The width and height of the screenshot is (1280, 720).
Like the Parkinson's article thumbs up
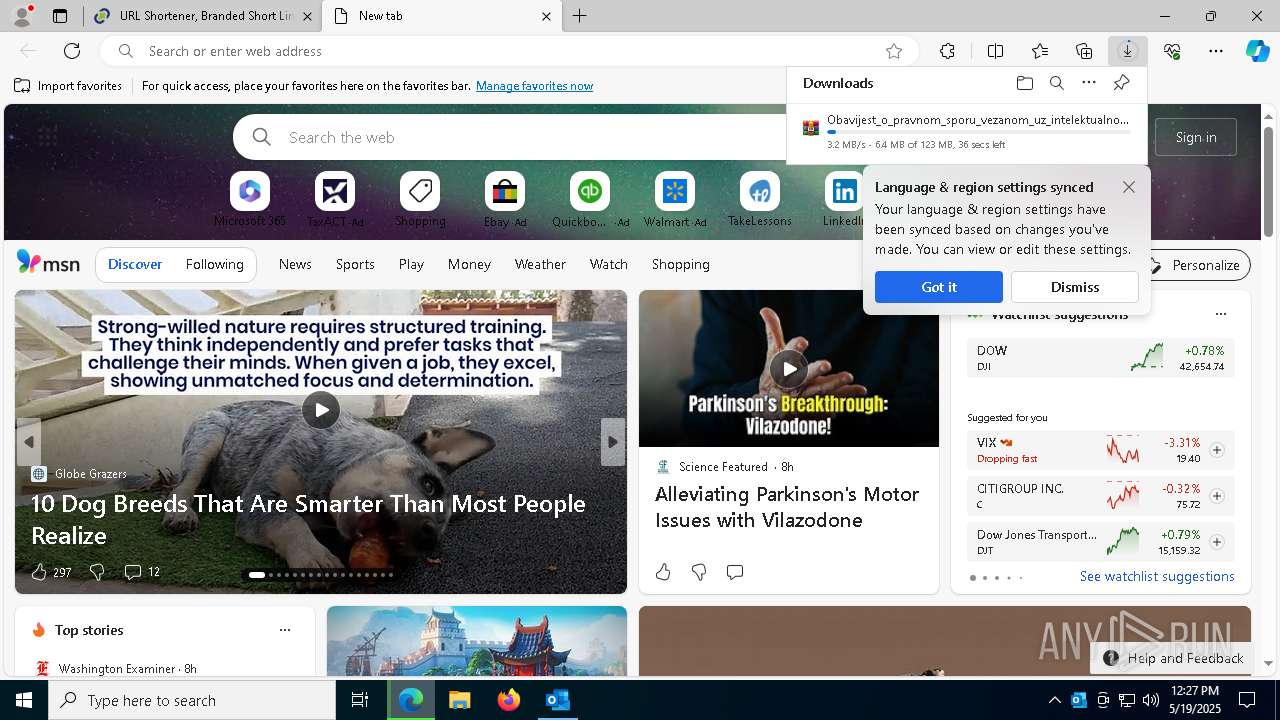click(663, 572)
